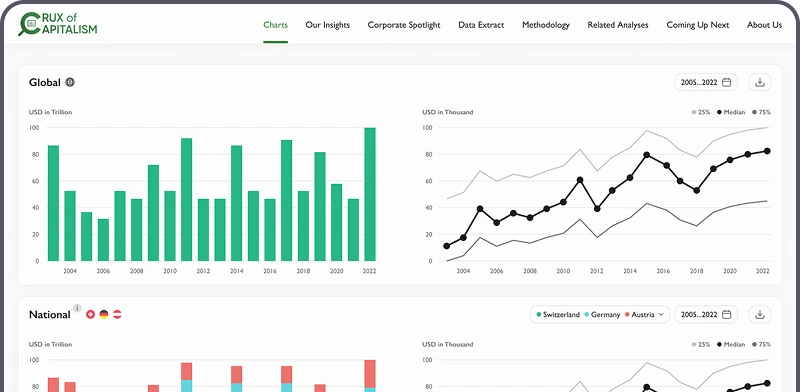Toggle 25% series in Global legend

[701, 112]
